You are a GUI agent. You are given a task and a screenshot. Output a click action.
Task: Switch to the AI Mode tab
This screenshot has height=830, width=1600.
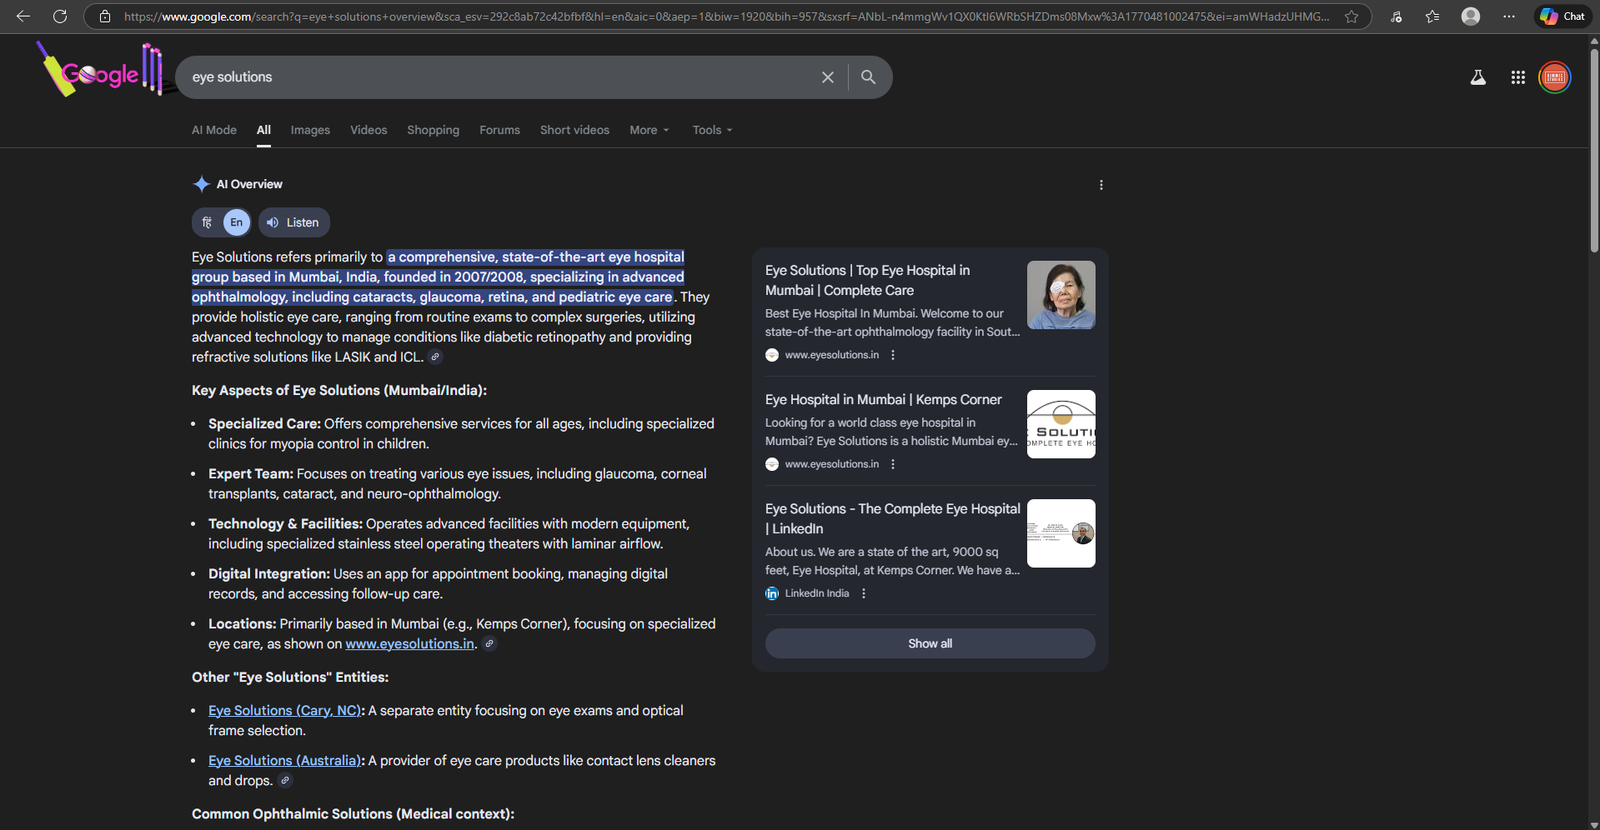coord(214,130)
